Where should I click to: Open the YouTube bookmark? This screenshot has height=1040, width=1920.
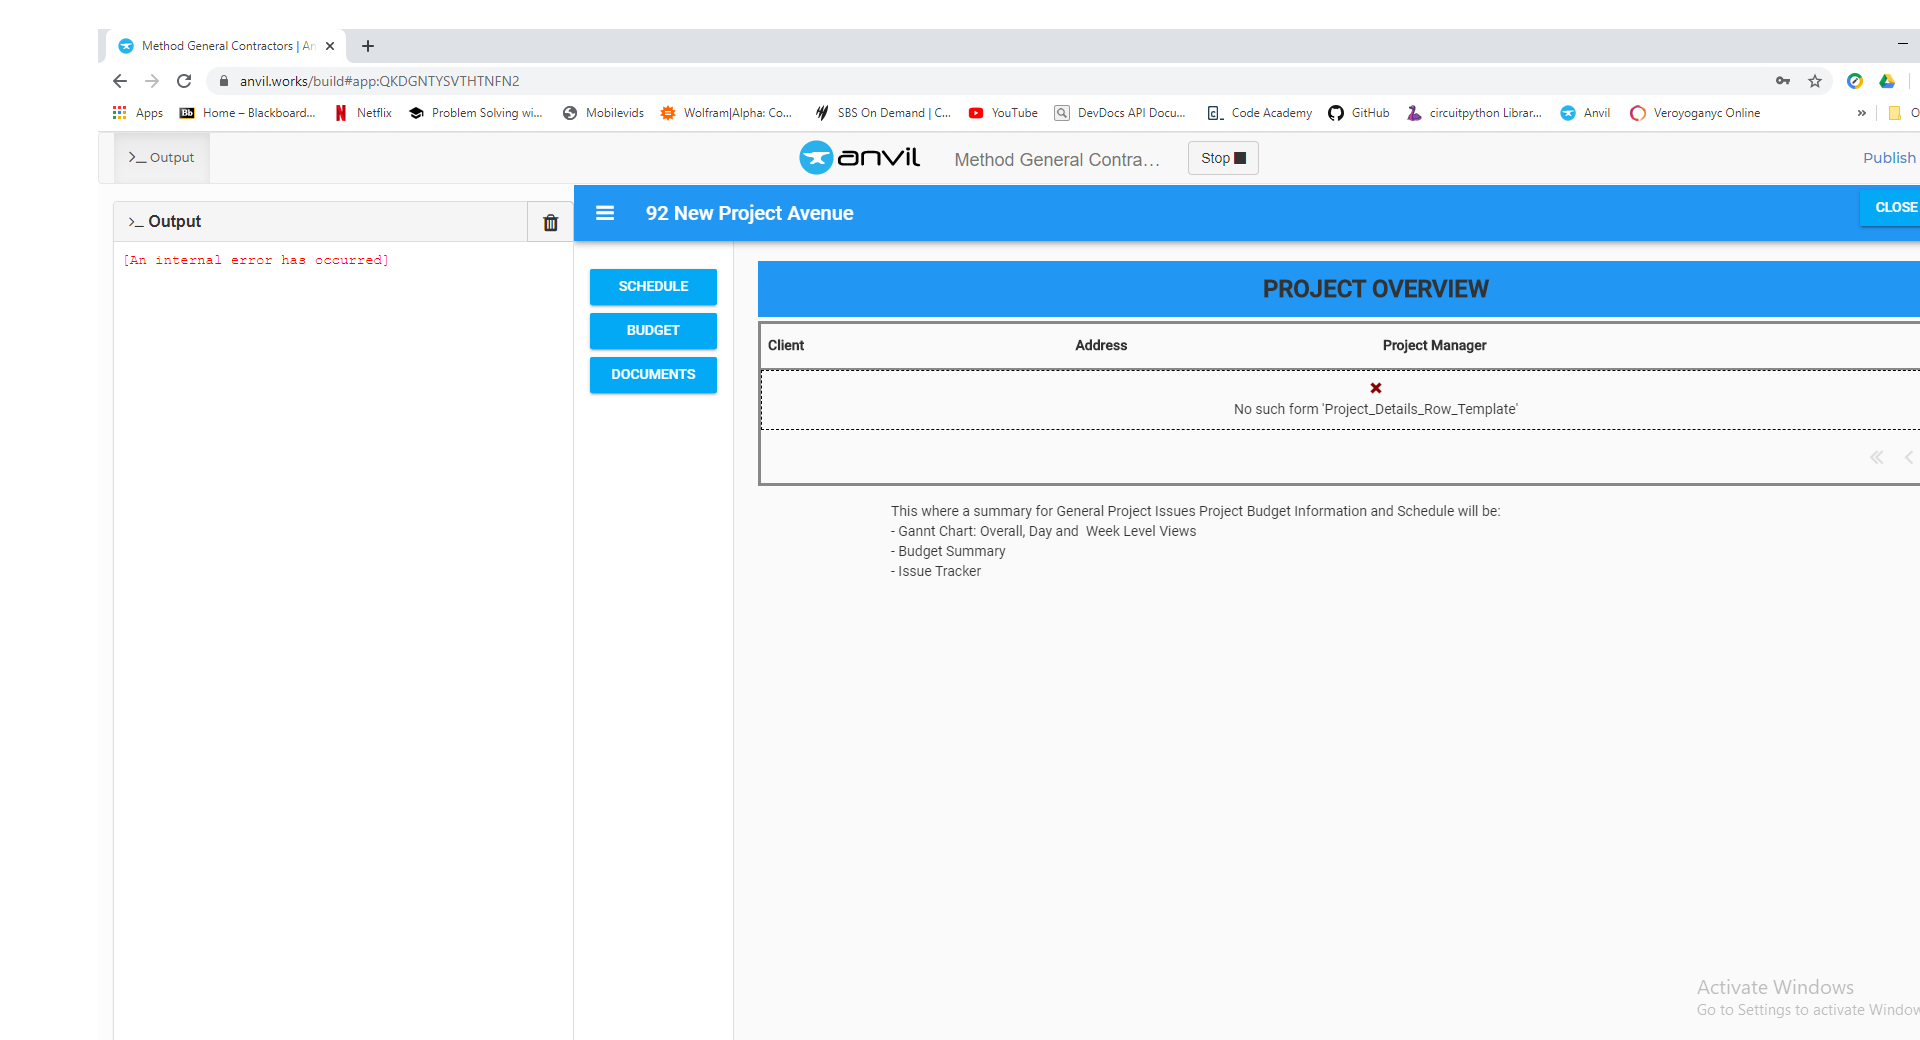1003,113
